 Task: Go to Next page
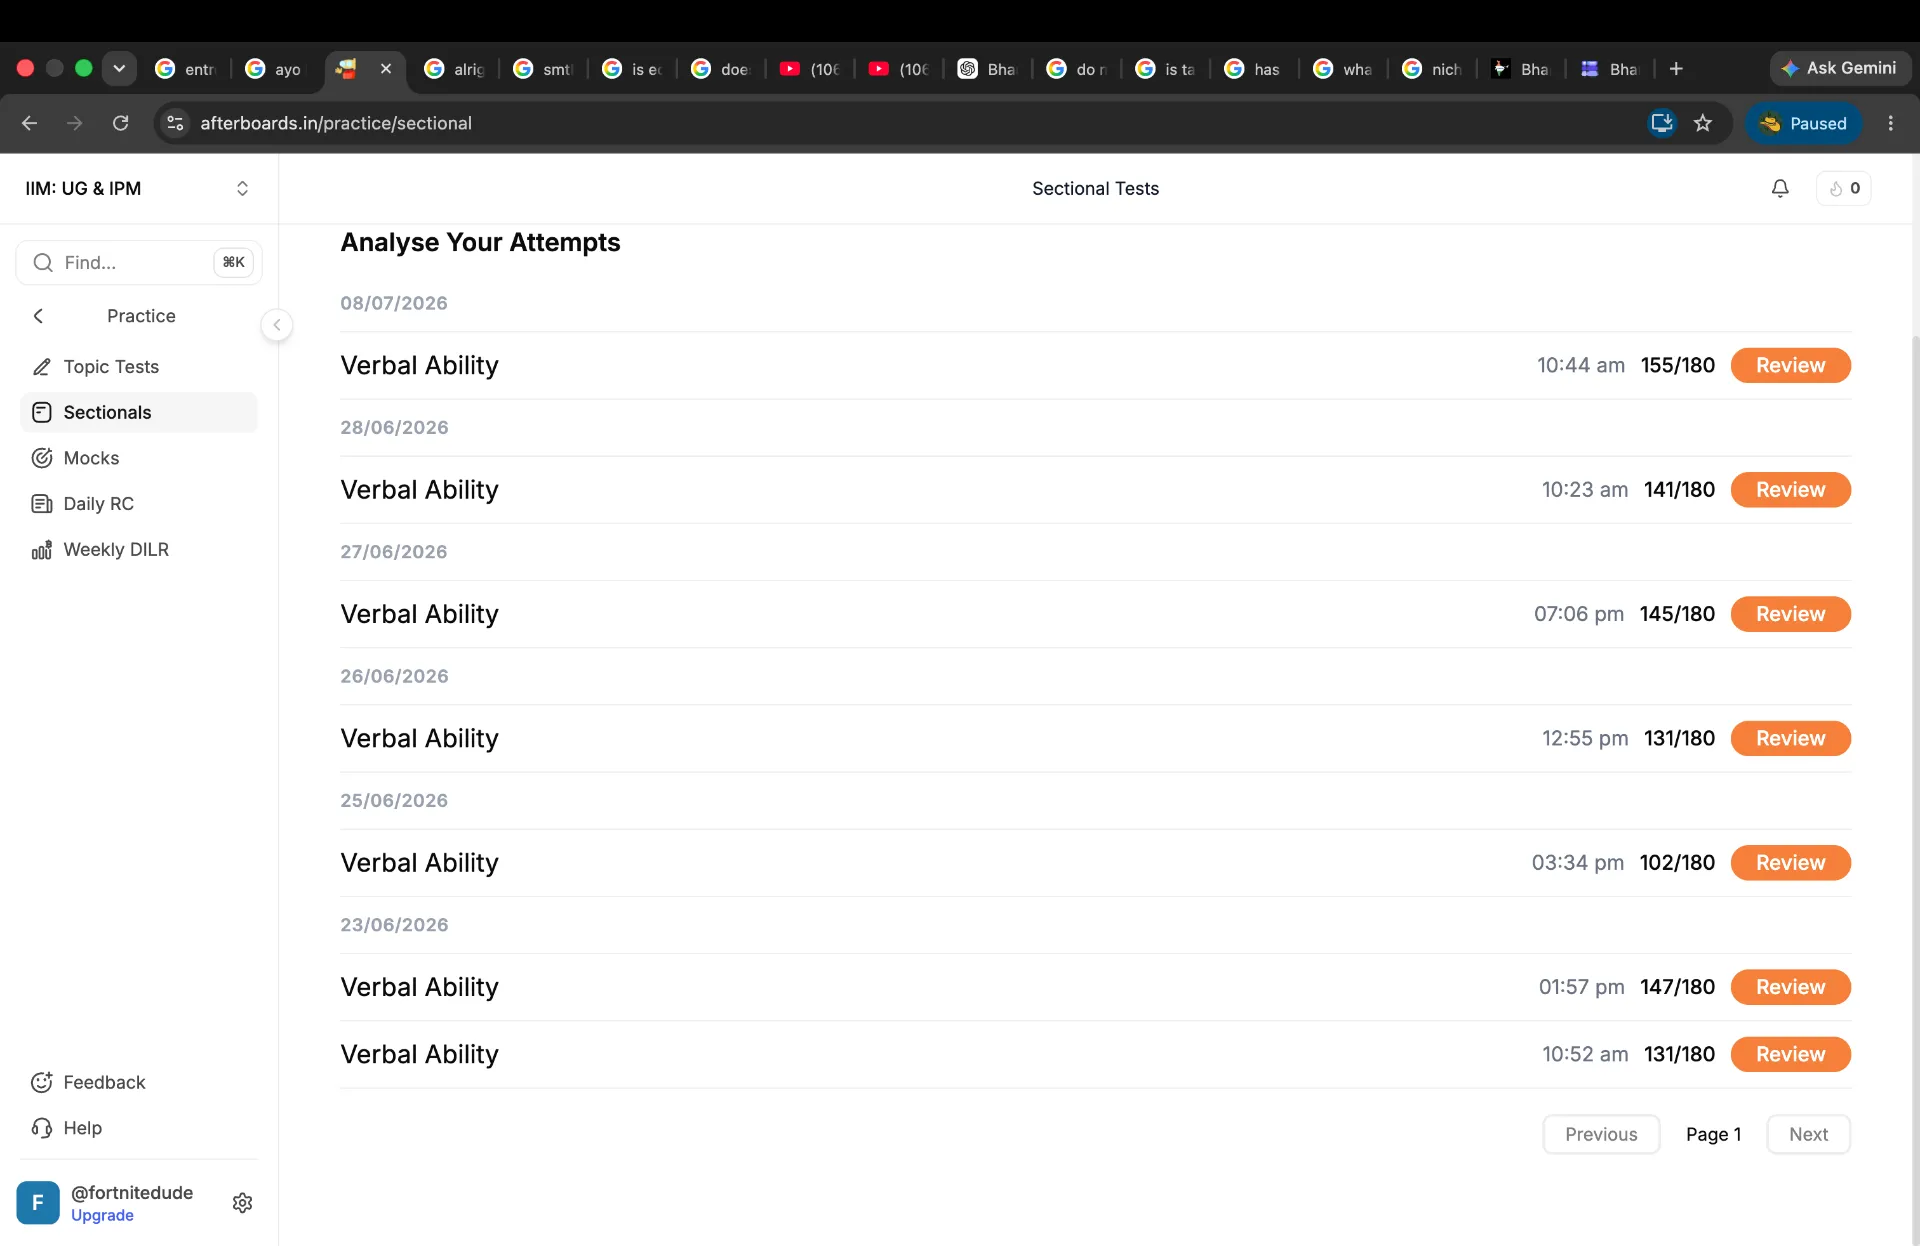tap(1808, 1134)
